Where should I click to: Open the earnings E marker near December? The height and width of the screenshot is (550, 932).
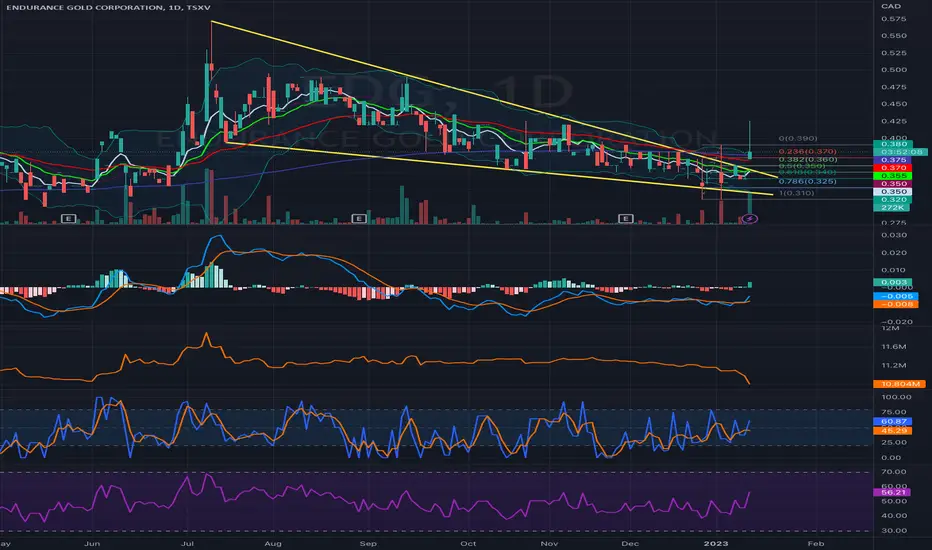(x=625, y=219)
